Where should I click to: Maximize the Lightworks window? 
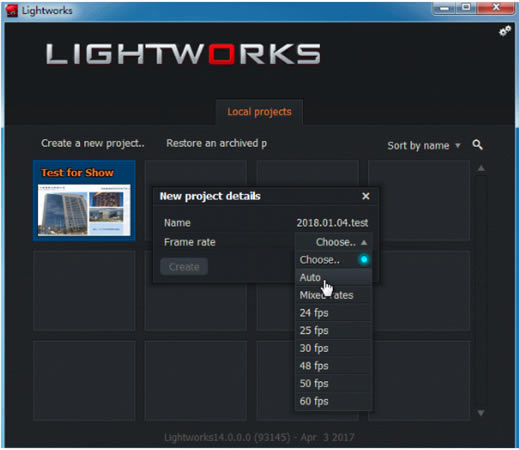[466, 7]
